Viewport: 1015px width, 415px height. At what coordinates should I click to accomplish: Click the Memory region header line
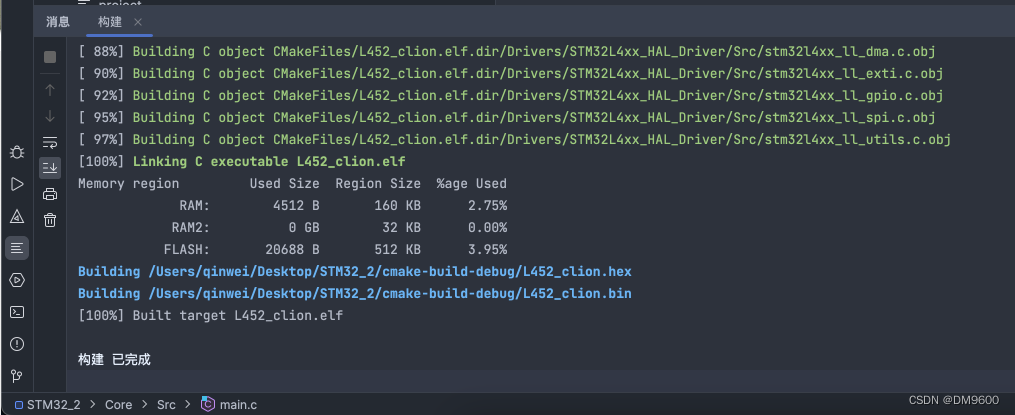click(292, 183)
